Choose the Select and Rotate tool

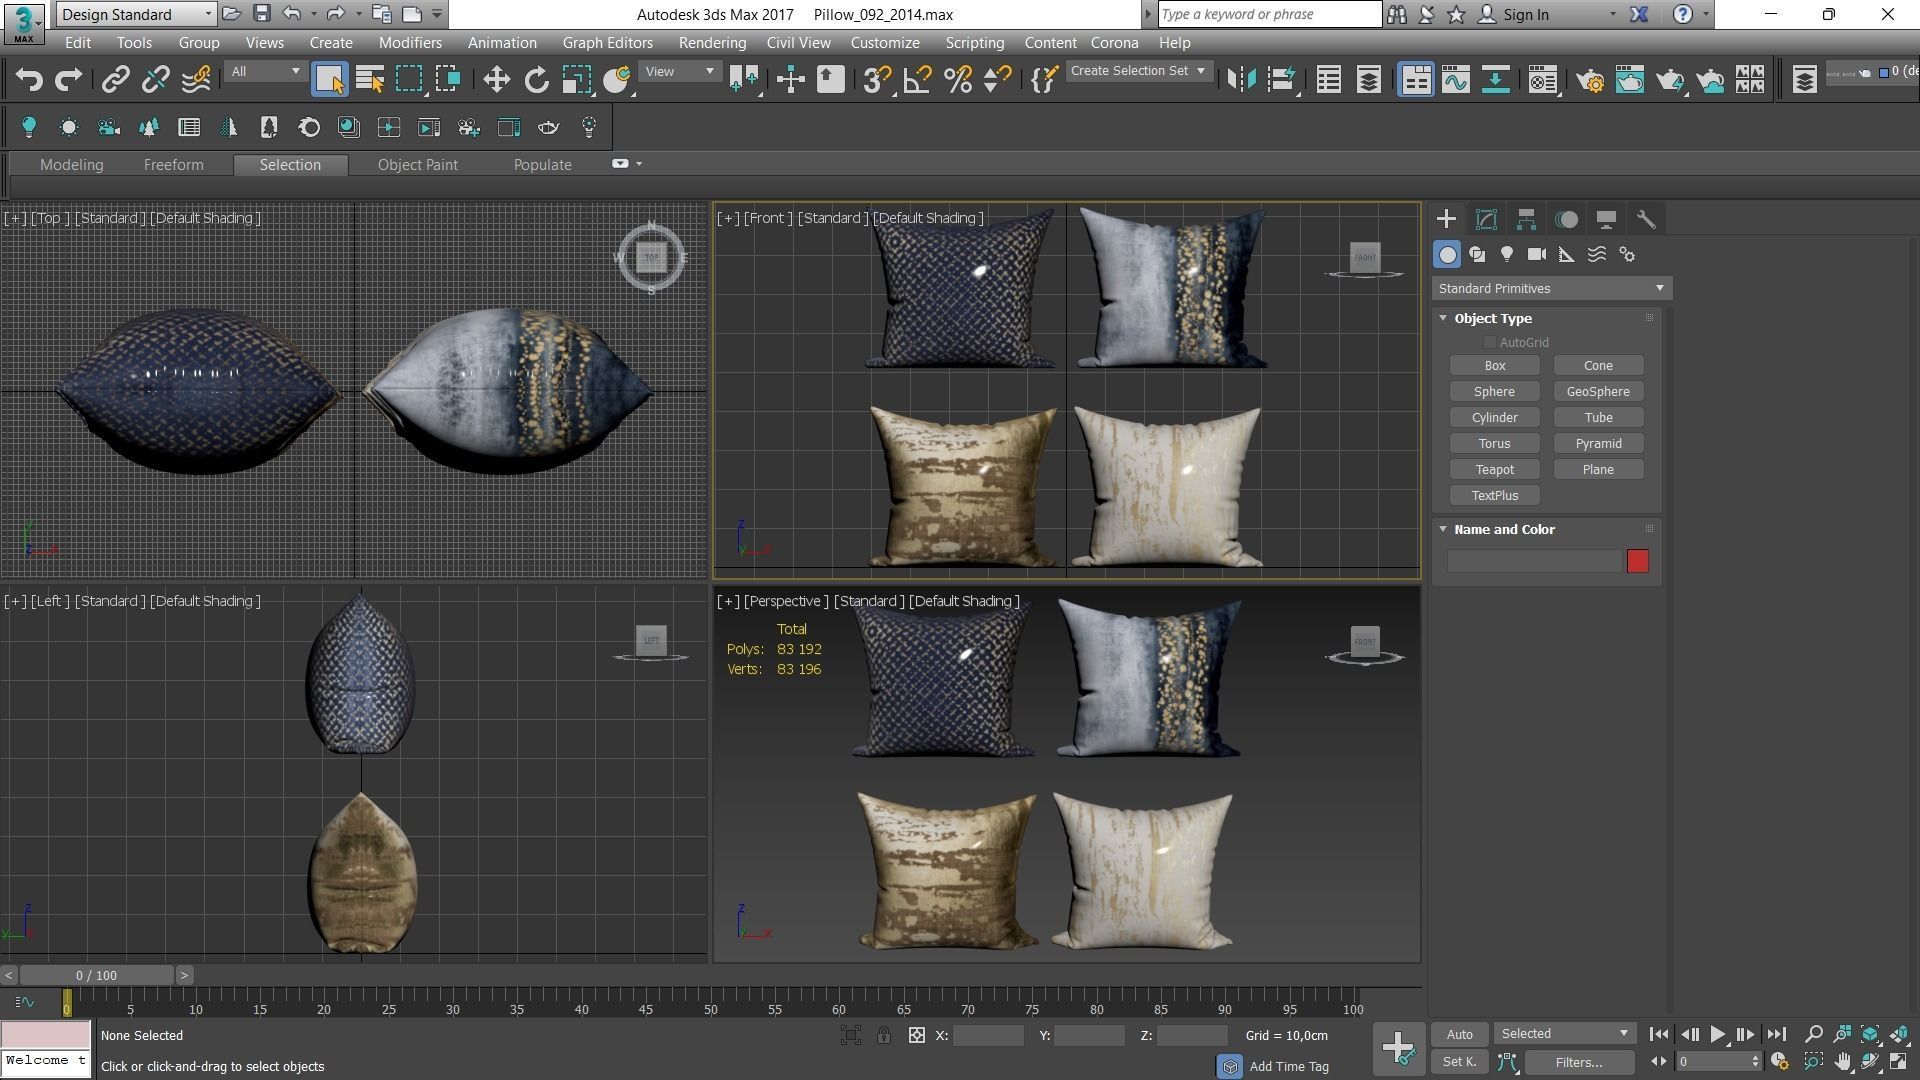pos(536,79)
